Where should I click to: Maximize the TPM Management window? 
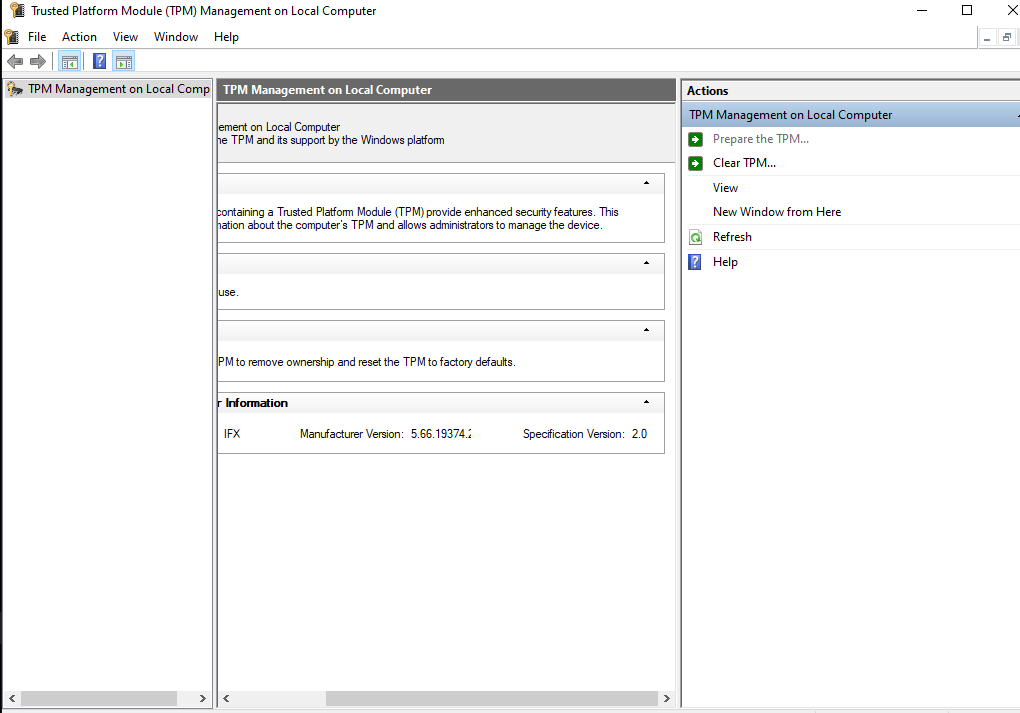(967, 10)
